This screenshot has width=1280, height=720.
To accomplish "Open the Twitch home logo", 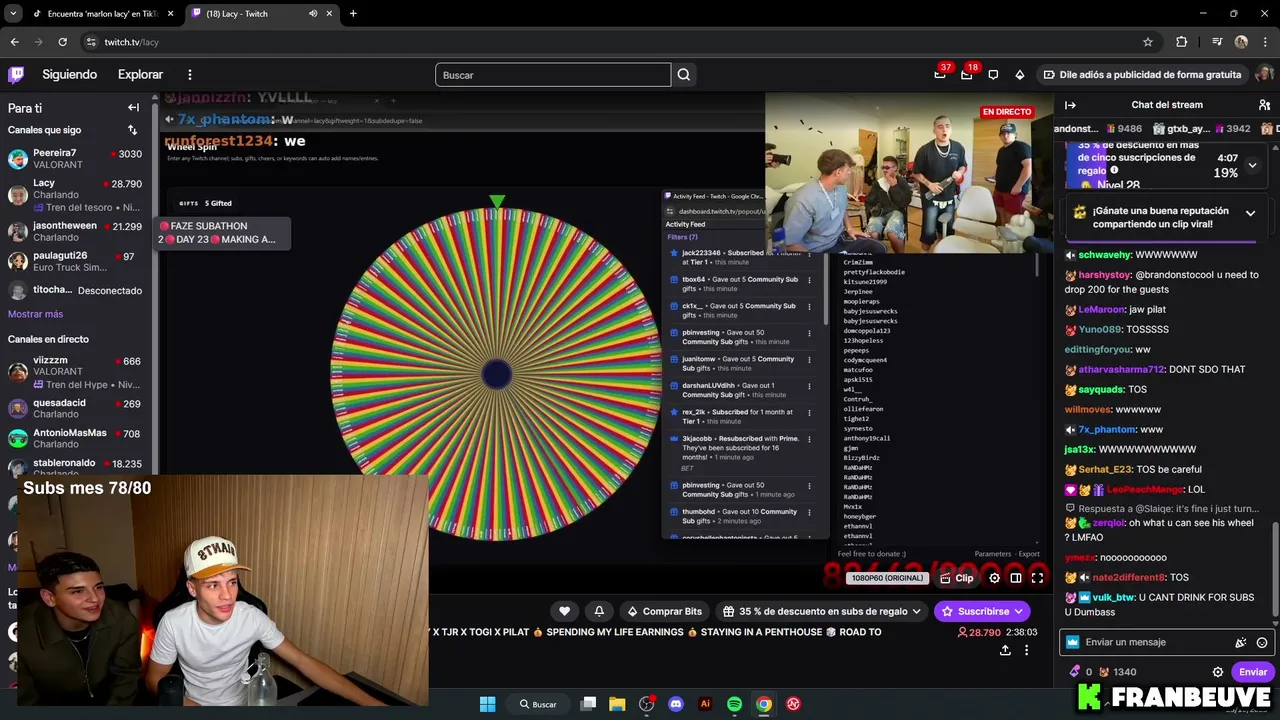I will (16, 75).
